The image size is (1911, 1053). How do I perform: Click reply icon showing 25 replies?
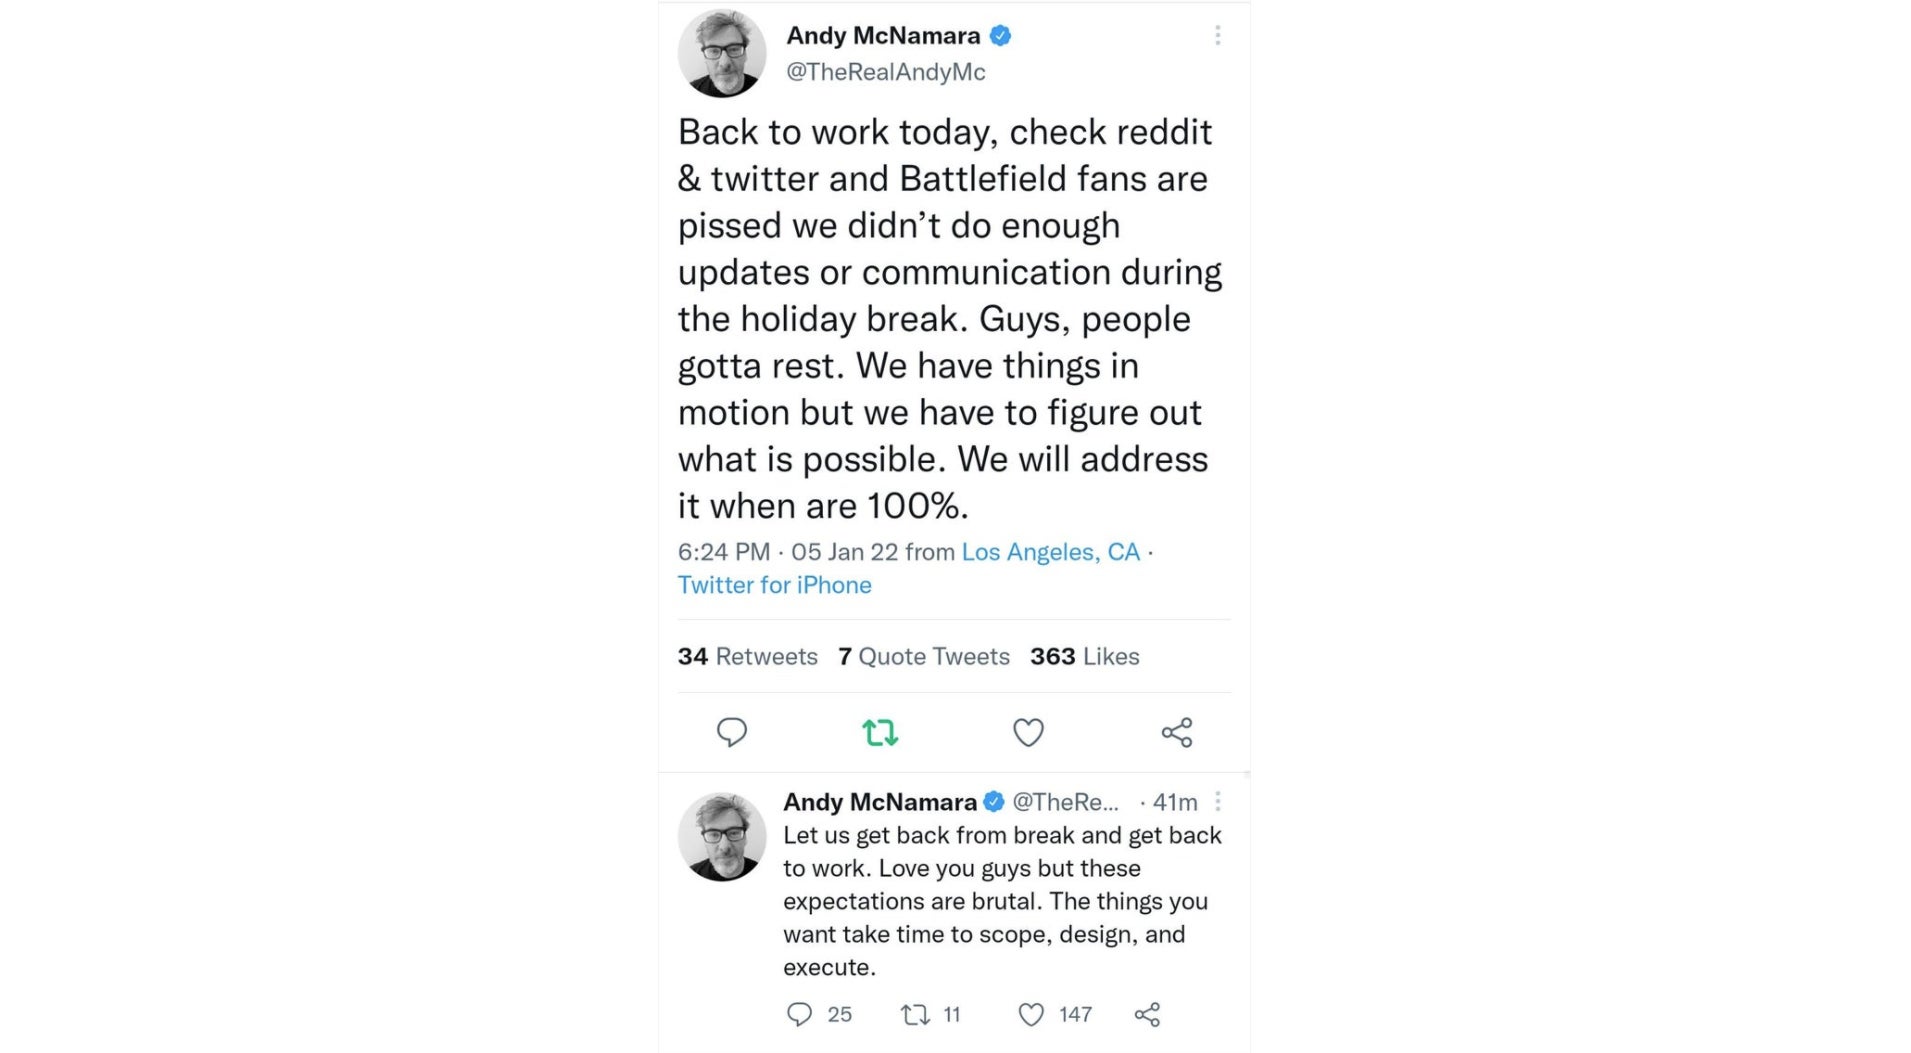click(799, 1014)
